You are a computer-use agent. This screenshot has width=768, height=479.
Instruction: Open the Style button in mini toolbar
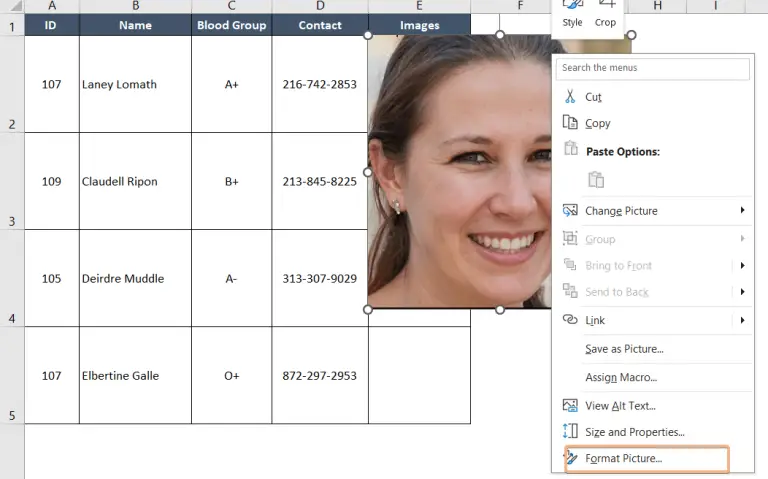point(572,14)
